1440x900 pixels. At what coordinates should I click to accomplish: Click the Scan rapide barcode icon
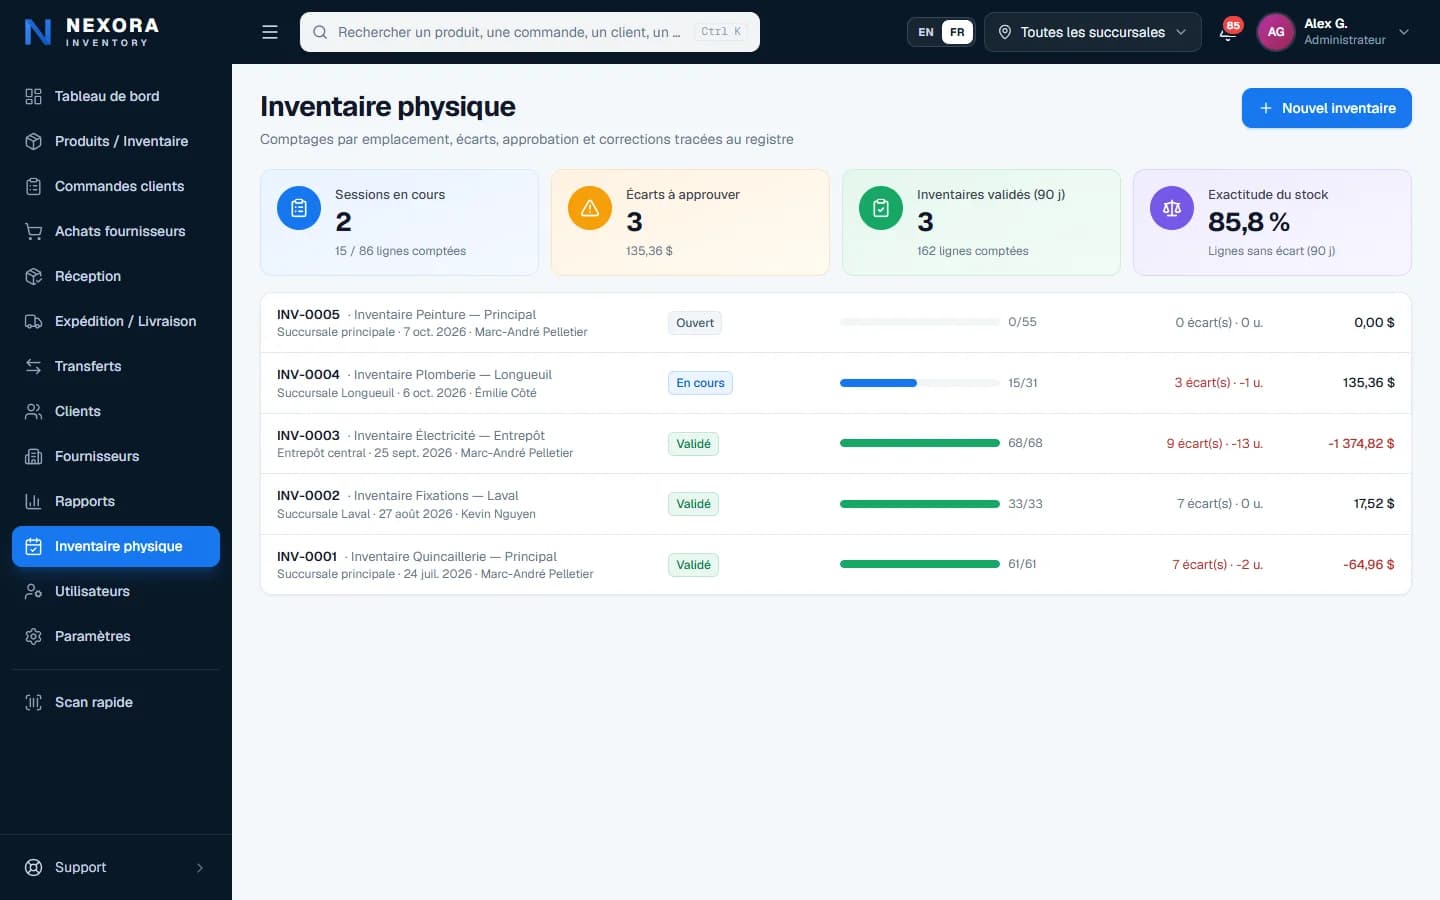[33, 702]
